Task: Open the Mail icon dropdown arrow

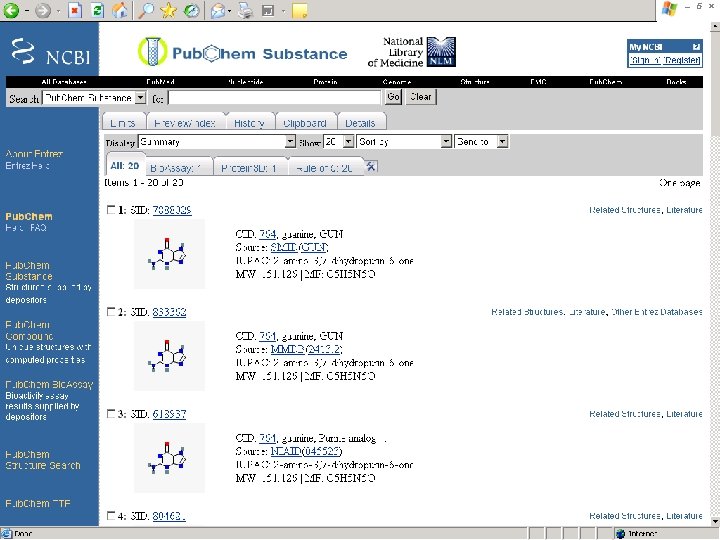Action: [x=229, y=11]
